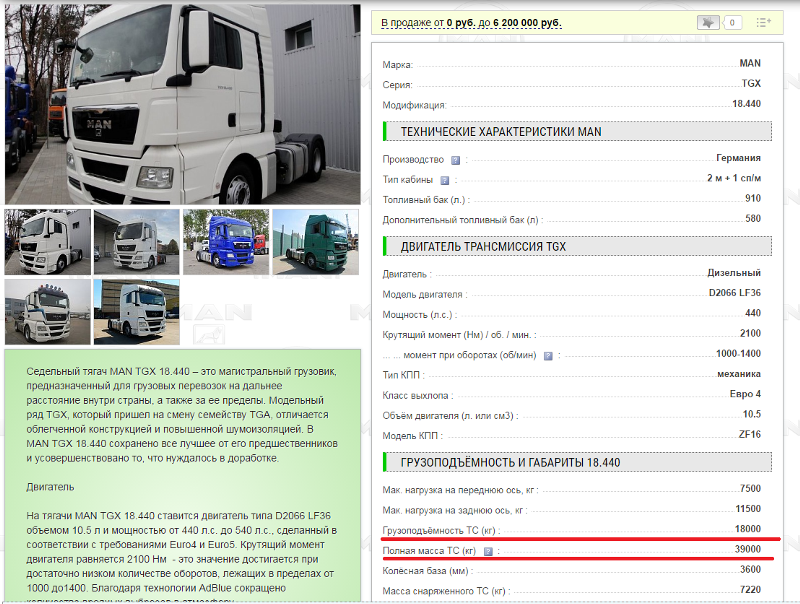Click the Двигатель subheading in the green description box
Image resolution: width=800 pixels, height=604 pixels.
tap(50, 487)
